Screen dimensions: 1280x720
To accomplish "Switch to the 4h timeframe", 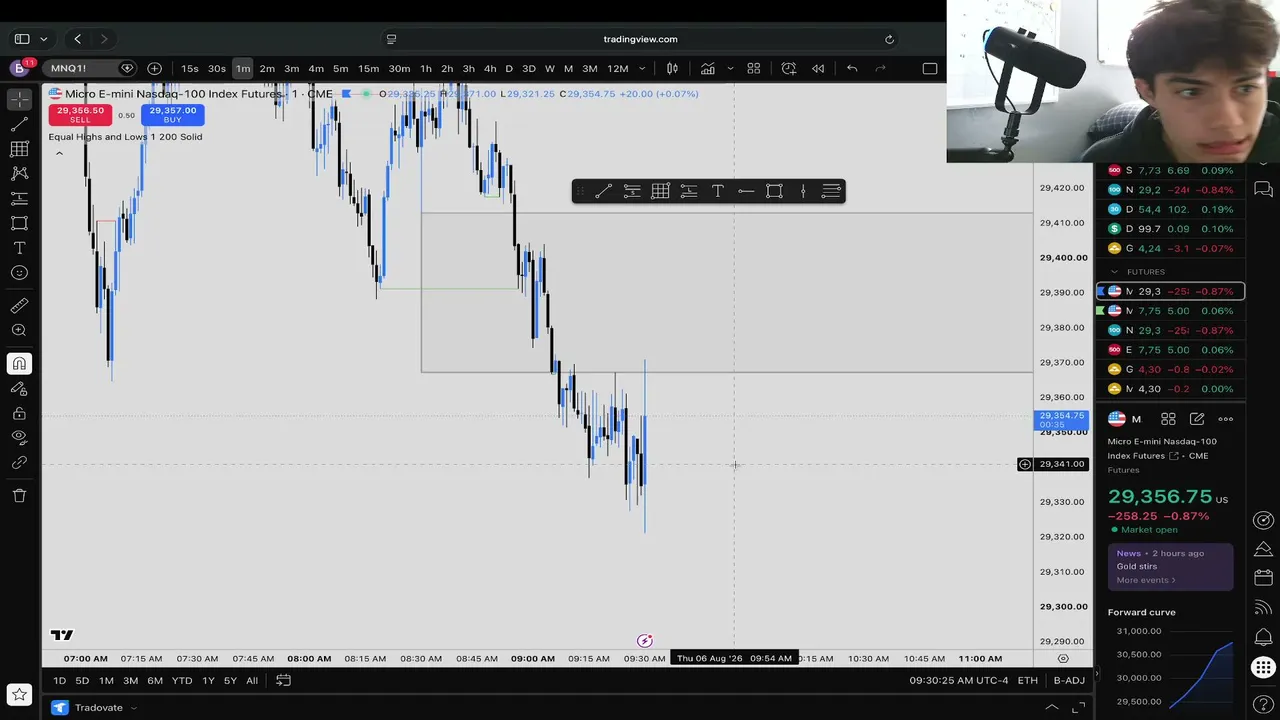I will (x=490, y=68).
